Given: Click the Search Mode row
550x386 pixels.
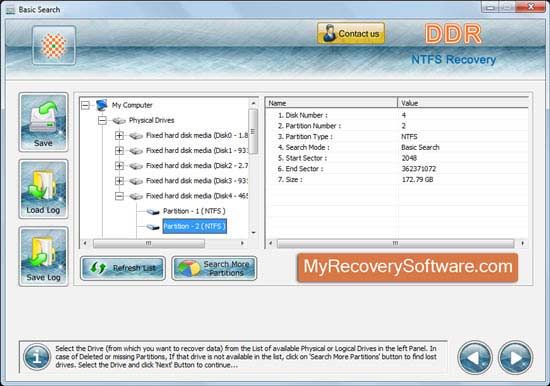Looking at the screenshot, I should 397,147.
